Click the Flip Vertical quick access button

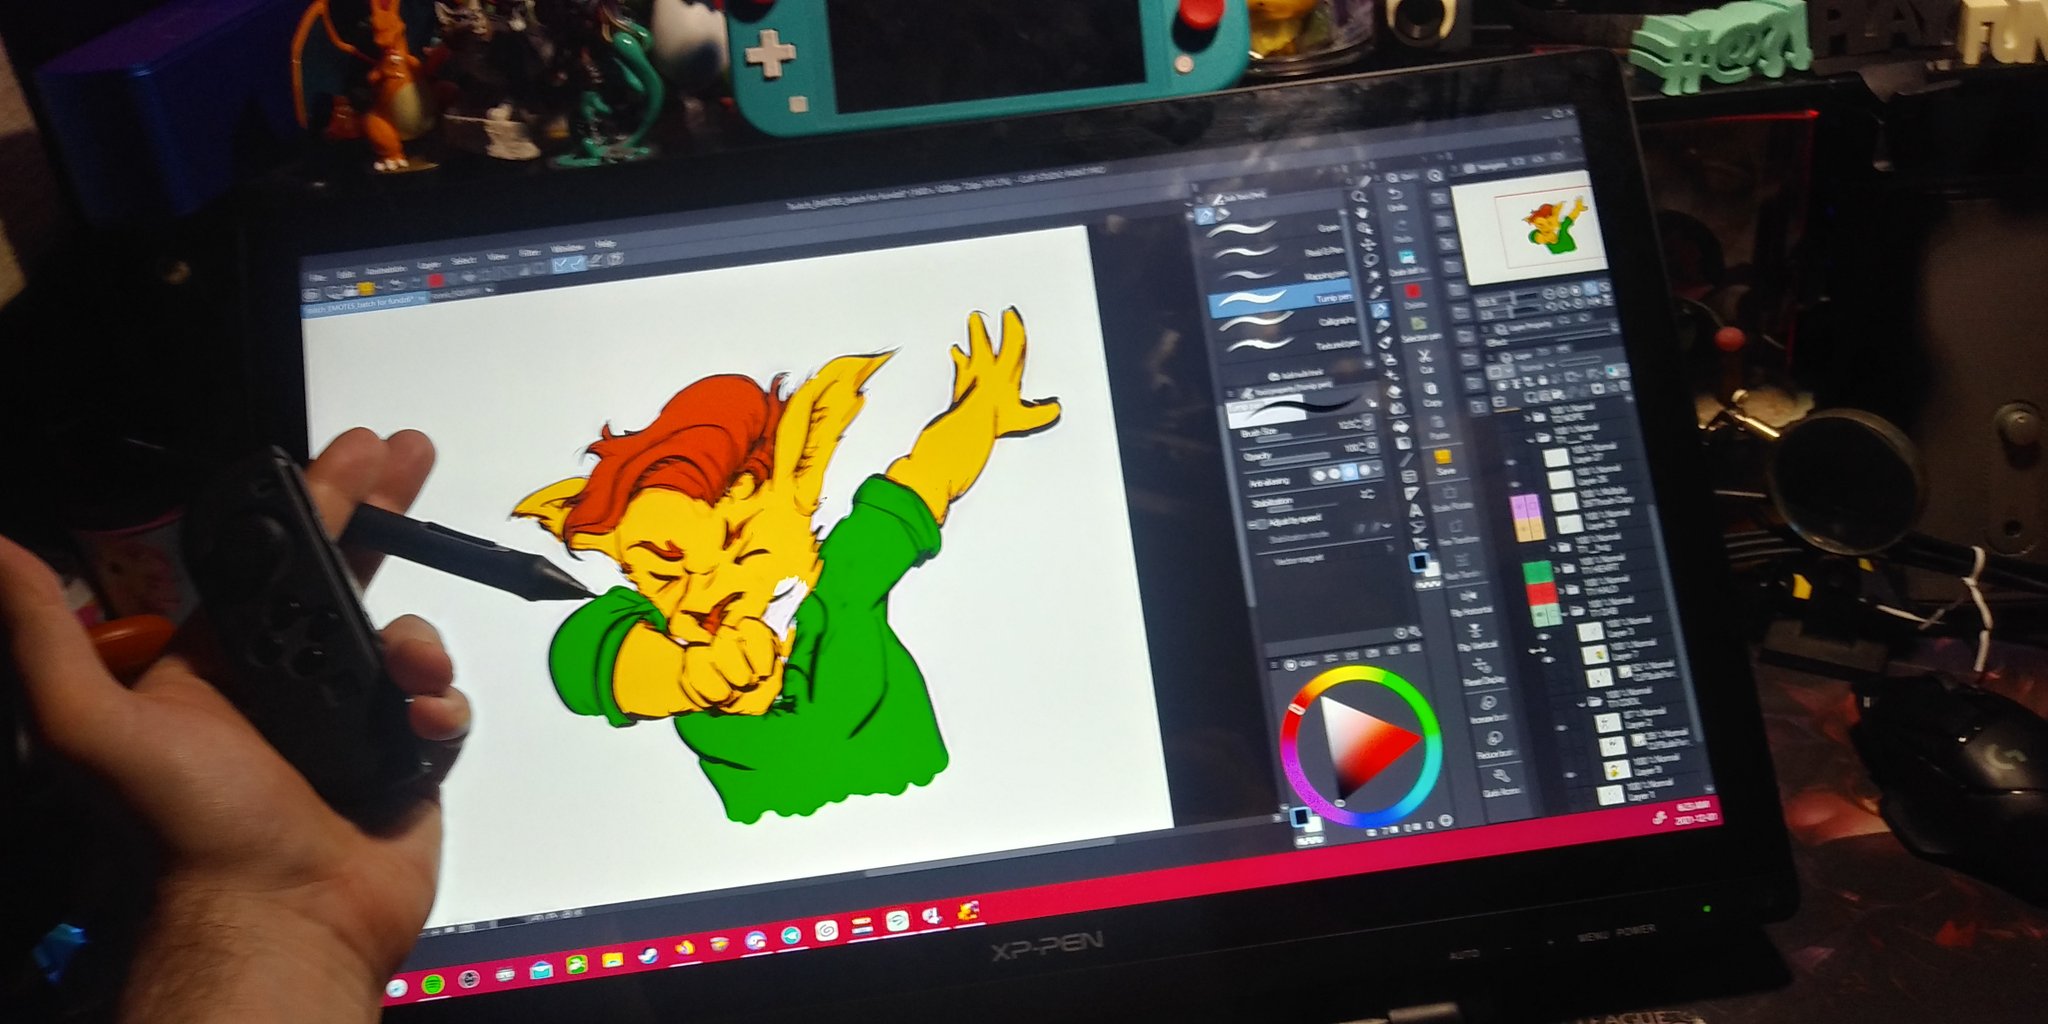tap(1475, 635)
